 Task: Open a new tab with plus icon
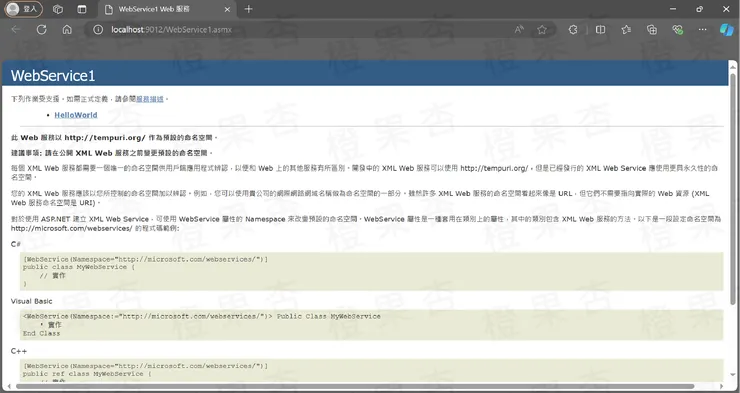coord(249,9)
